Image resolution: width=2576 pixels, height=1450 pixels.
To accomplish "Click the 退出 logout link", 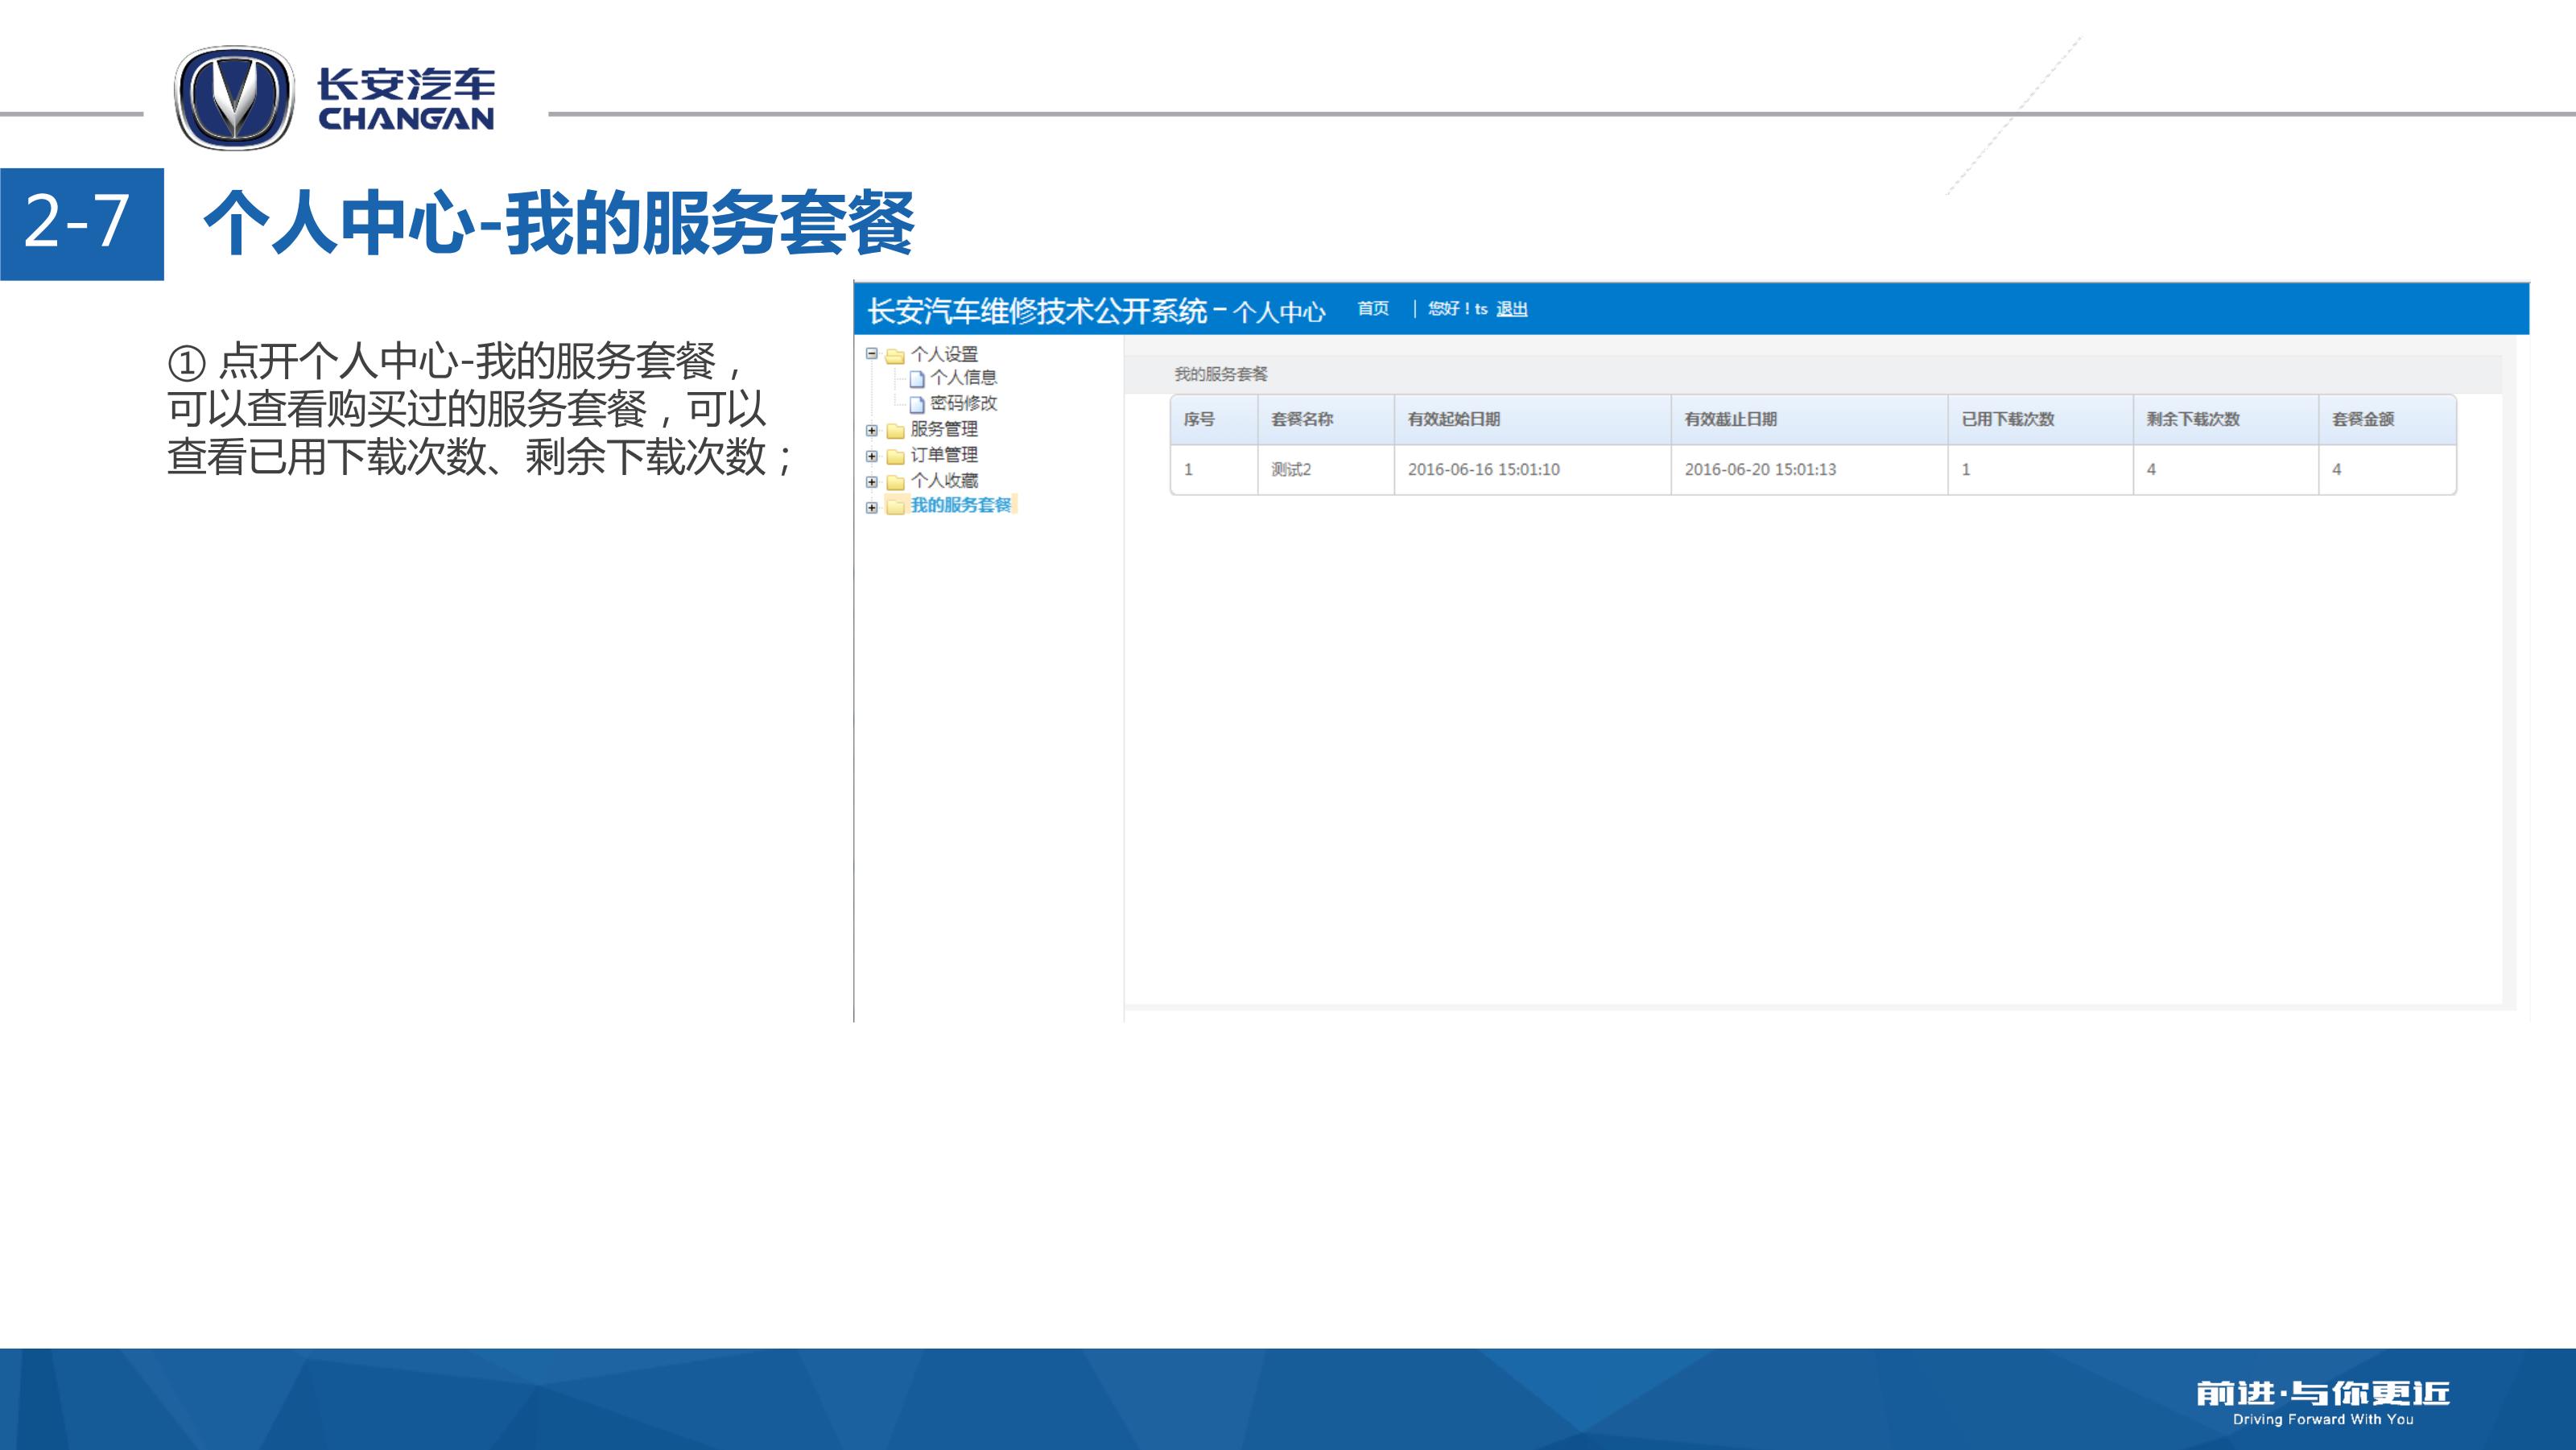I will [x=1511, y=310].
